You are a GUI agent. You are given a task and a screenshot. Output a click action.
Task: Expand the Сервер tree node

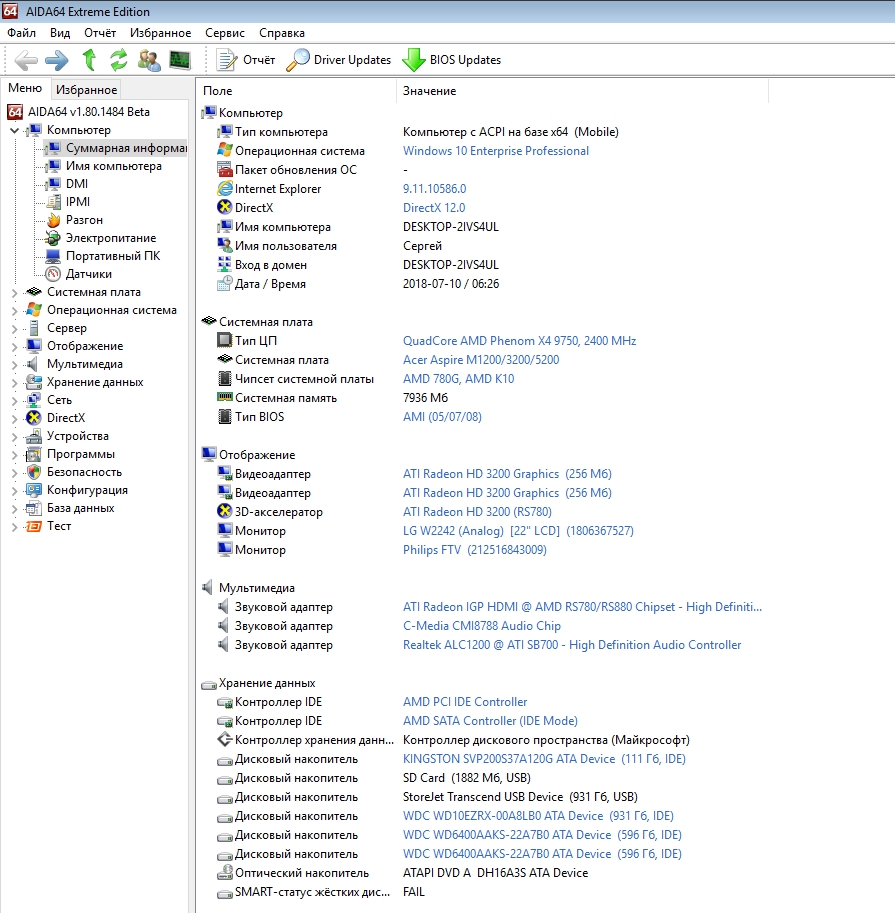(x=15, y=328)
